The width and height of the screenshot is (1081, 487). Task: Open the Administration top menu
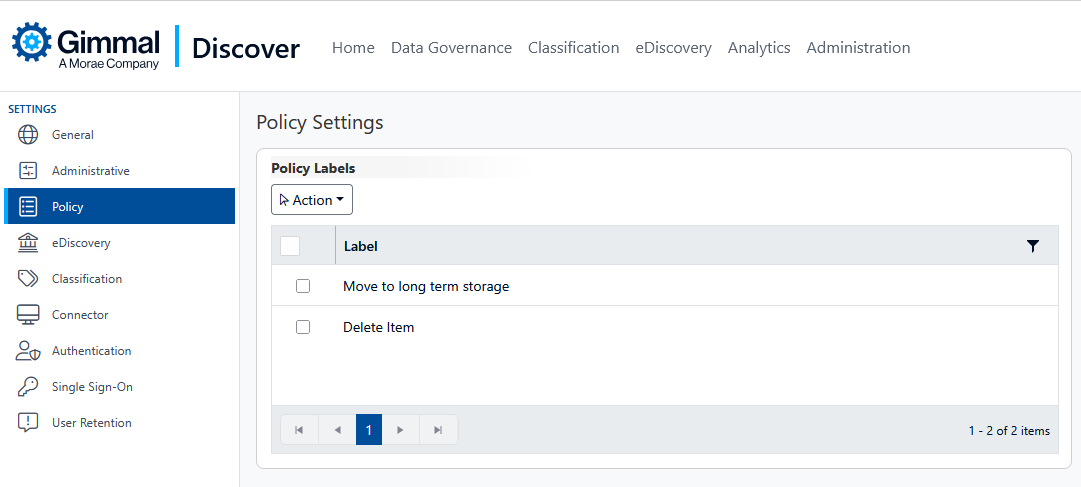pos(858,48)
